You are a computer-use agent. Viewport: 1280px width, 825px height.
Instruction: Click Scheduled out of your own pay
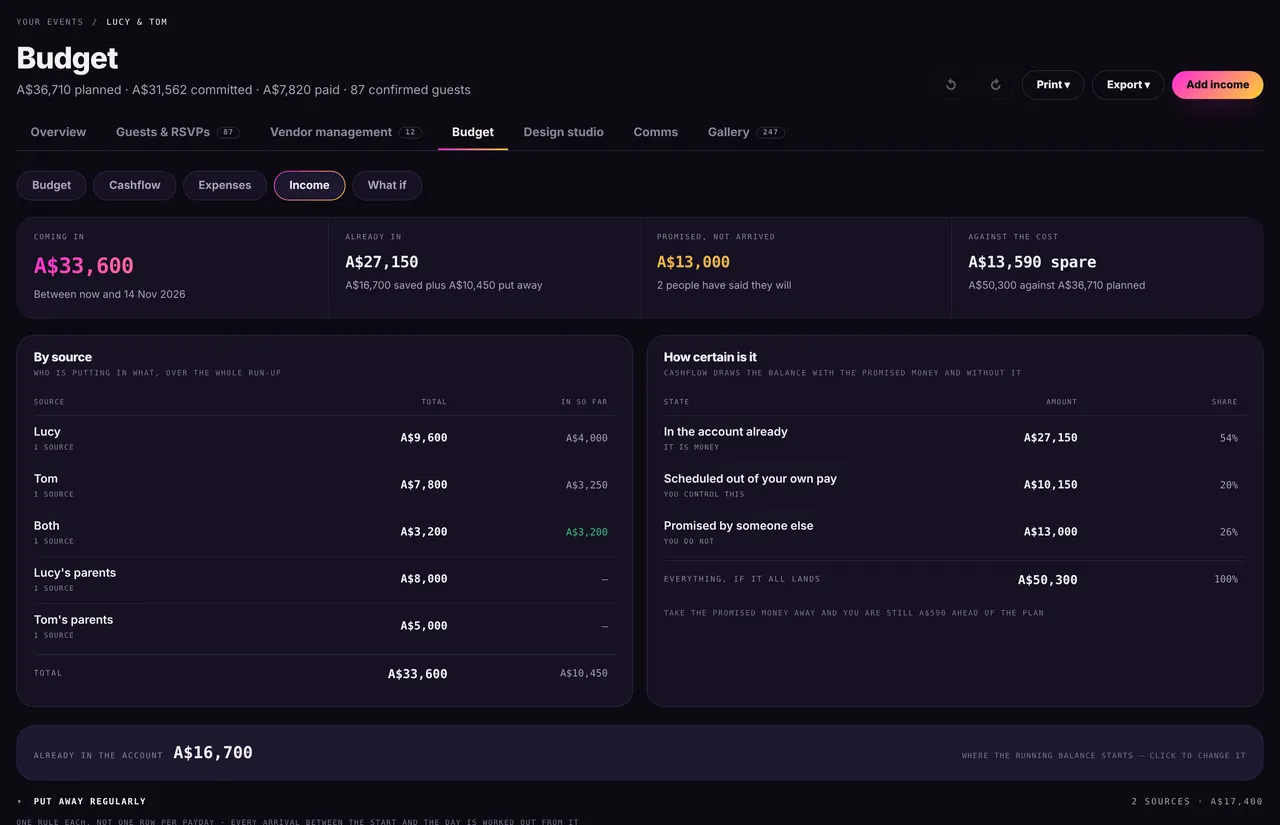click(750, 479)
